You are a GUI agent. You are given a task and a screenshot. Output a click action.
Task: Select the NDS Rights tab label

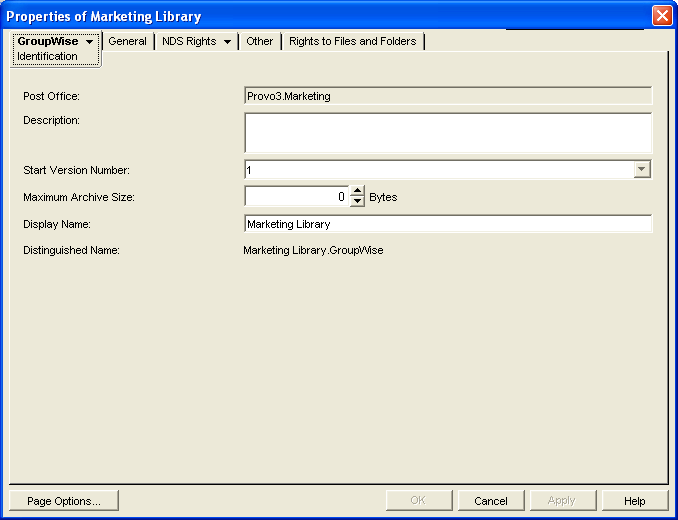click(189, 42)
